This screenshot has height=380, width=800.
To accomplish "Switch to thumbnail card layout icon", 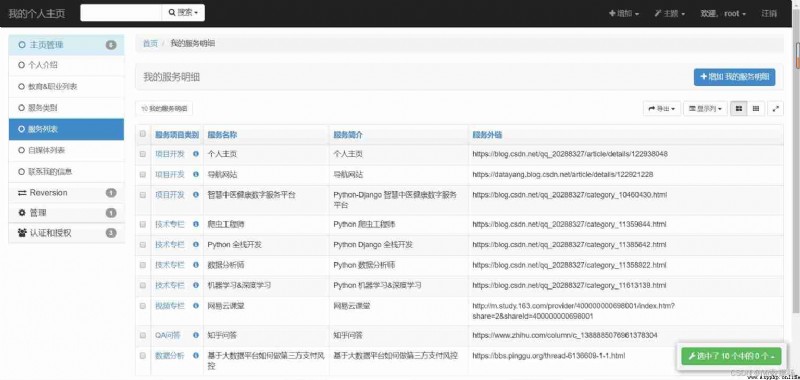I will tap(739, 109).
